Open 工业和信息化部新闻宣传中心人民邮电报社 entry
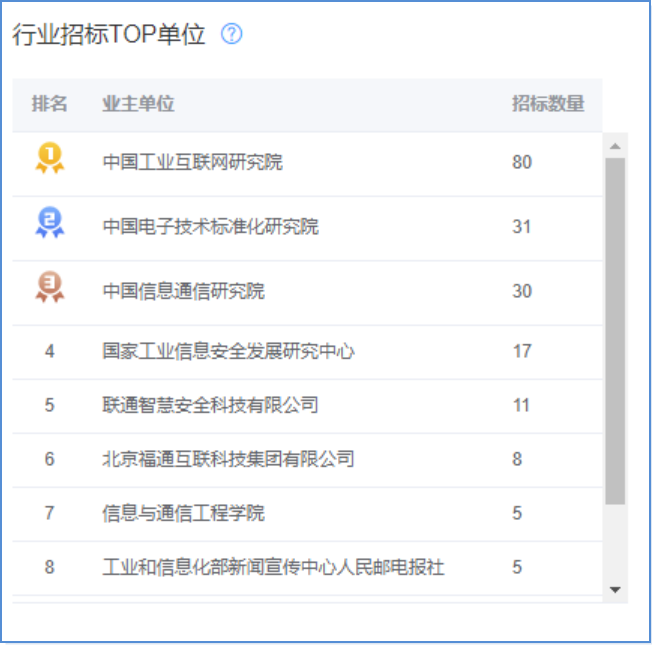The width and height of the screenshot is (654, 646). point(274,567)
